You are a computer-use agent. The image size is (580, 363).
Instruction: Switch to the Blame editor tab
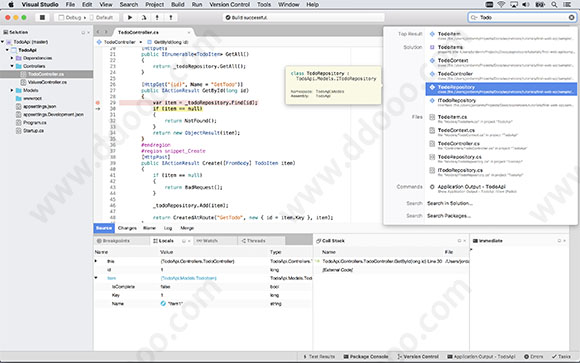coord(149,228)
